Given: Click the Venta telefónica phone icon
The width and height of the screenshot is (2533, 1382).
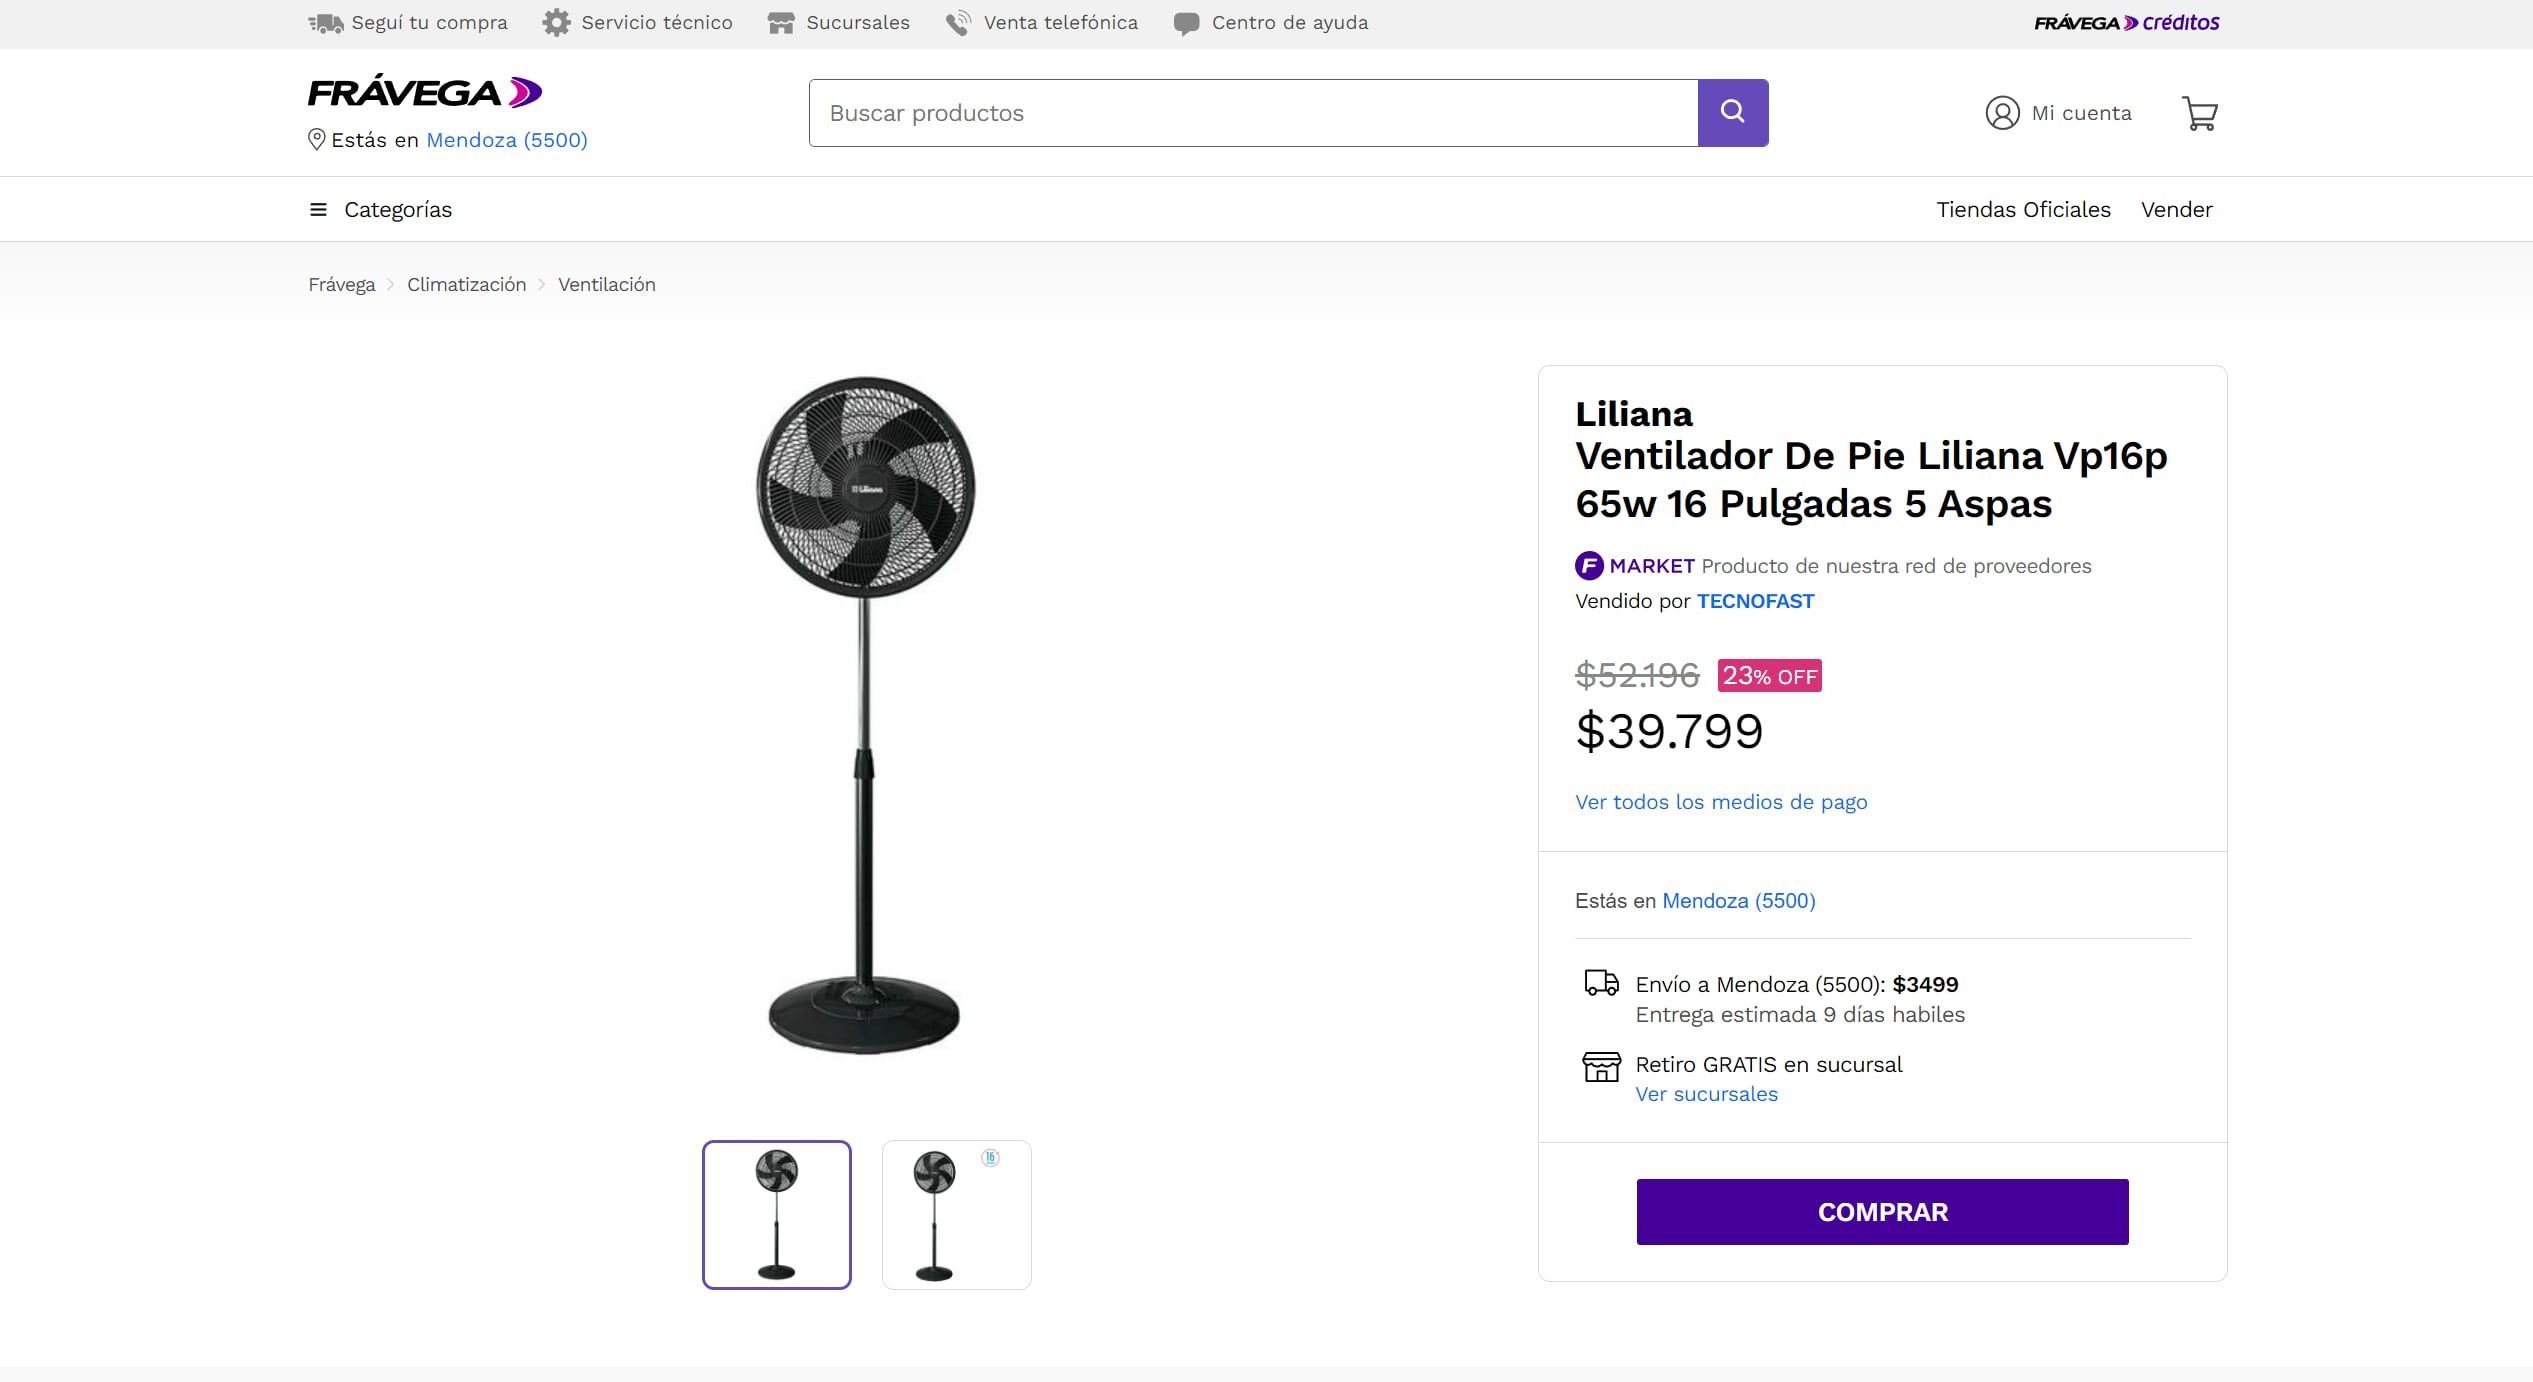Looking at the screenshot, I should click(956, 22).
